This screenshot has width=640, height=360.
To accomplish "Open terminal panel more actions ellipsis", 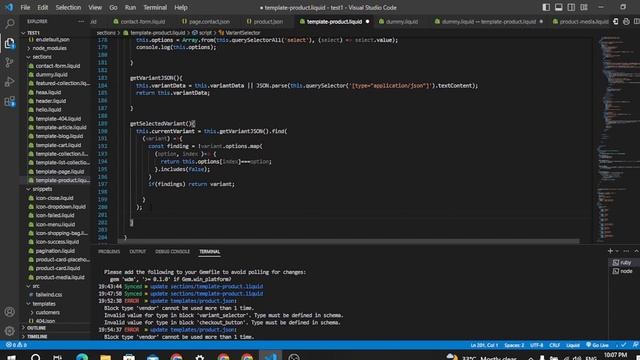I will coord(627,251).
